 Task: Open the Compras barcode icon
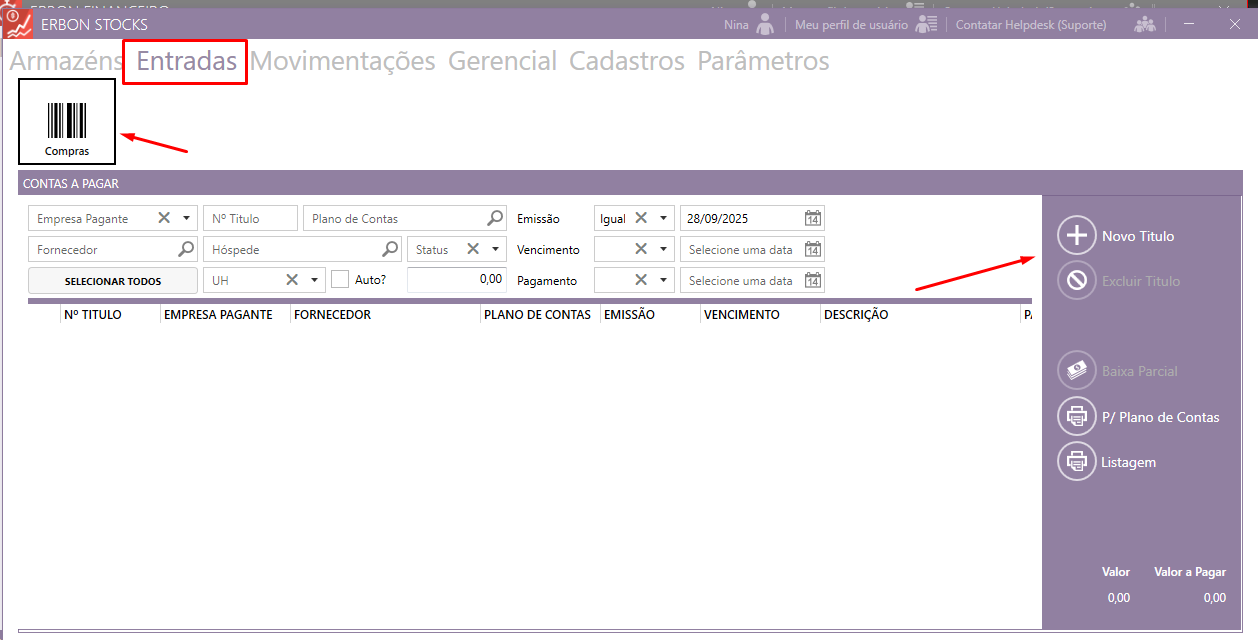67,122
